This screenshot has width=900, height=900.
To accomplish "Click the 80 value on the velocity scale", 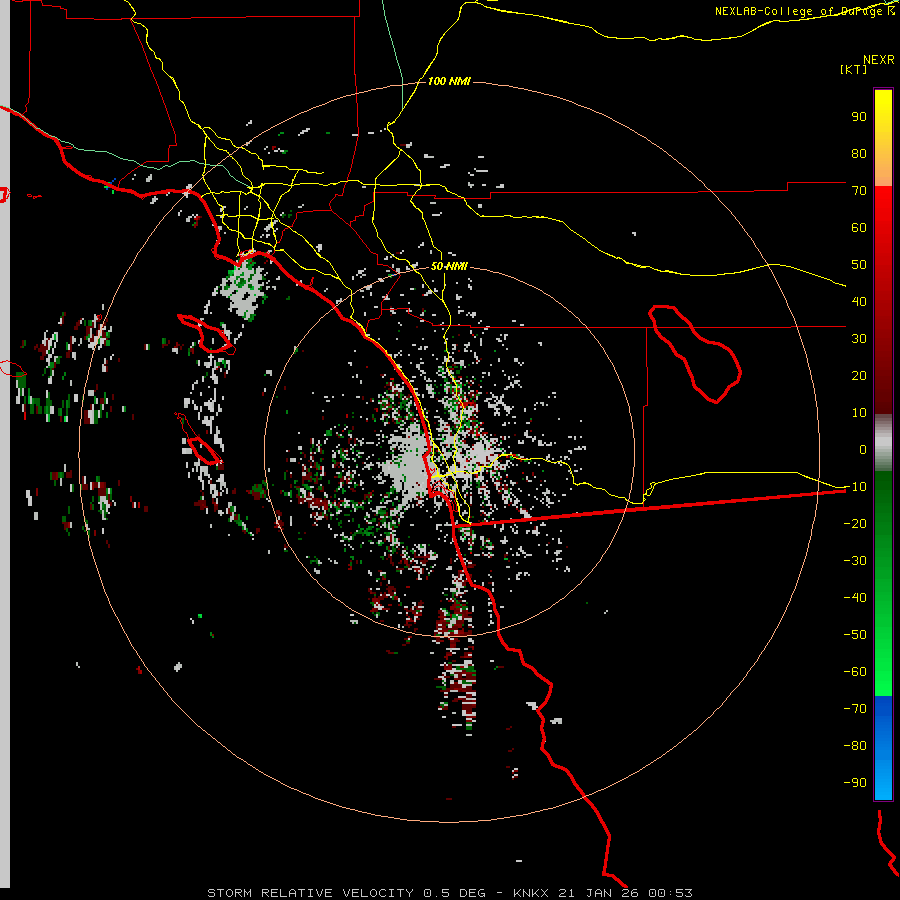I will tap(859, 154).
